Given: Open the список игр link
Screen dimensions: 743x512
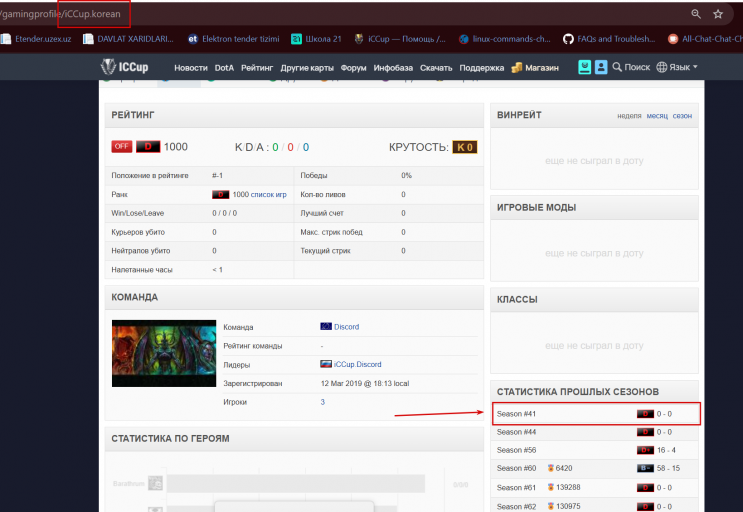Looking at the screenshot, I should 269,194.
